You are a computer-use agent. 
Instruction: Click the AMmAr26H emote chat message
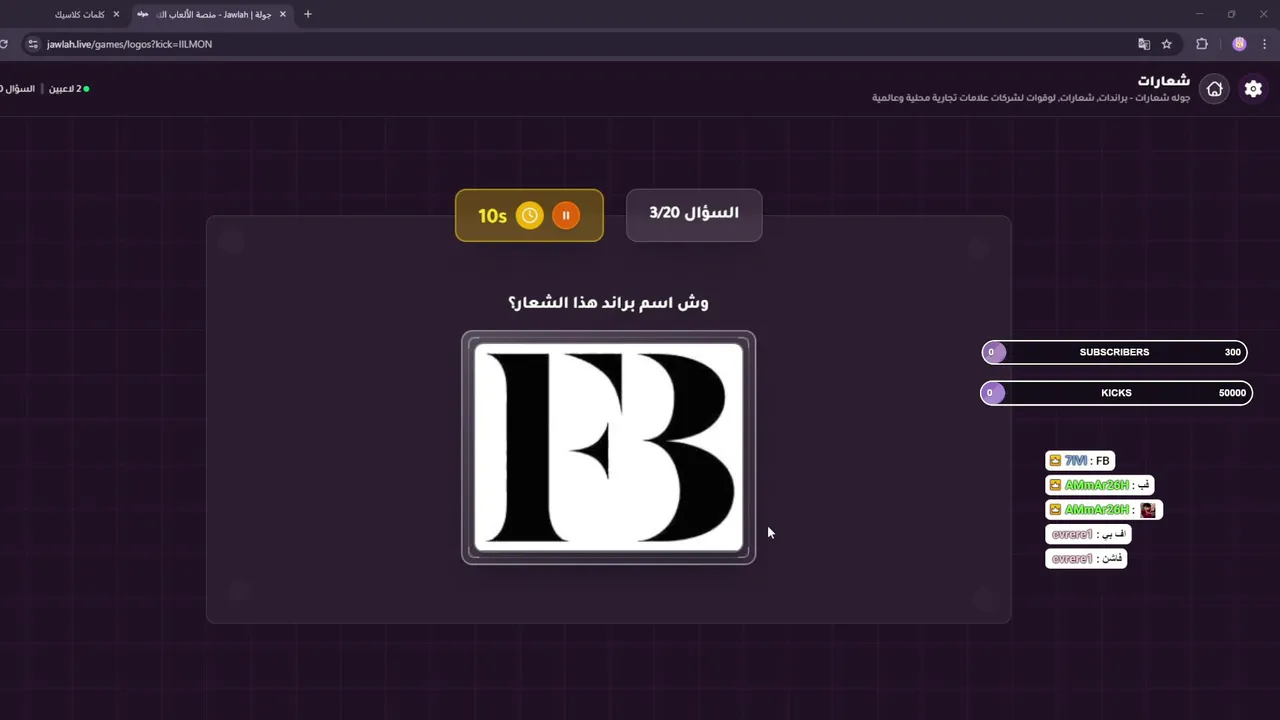tap(1104, 510)
